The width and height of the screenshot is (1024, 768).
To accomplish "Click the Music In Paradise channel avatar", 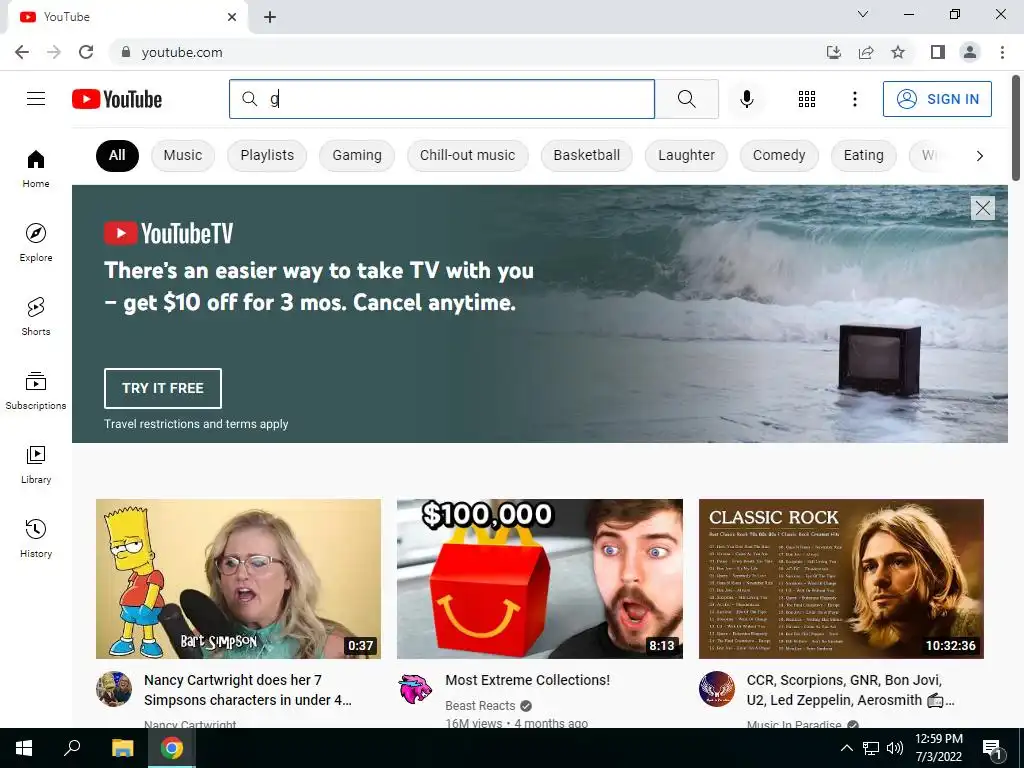I will coord(716,689).
